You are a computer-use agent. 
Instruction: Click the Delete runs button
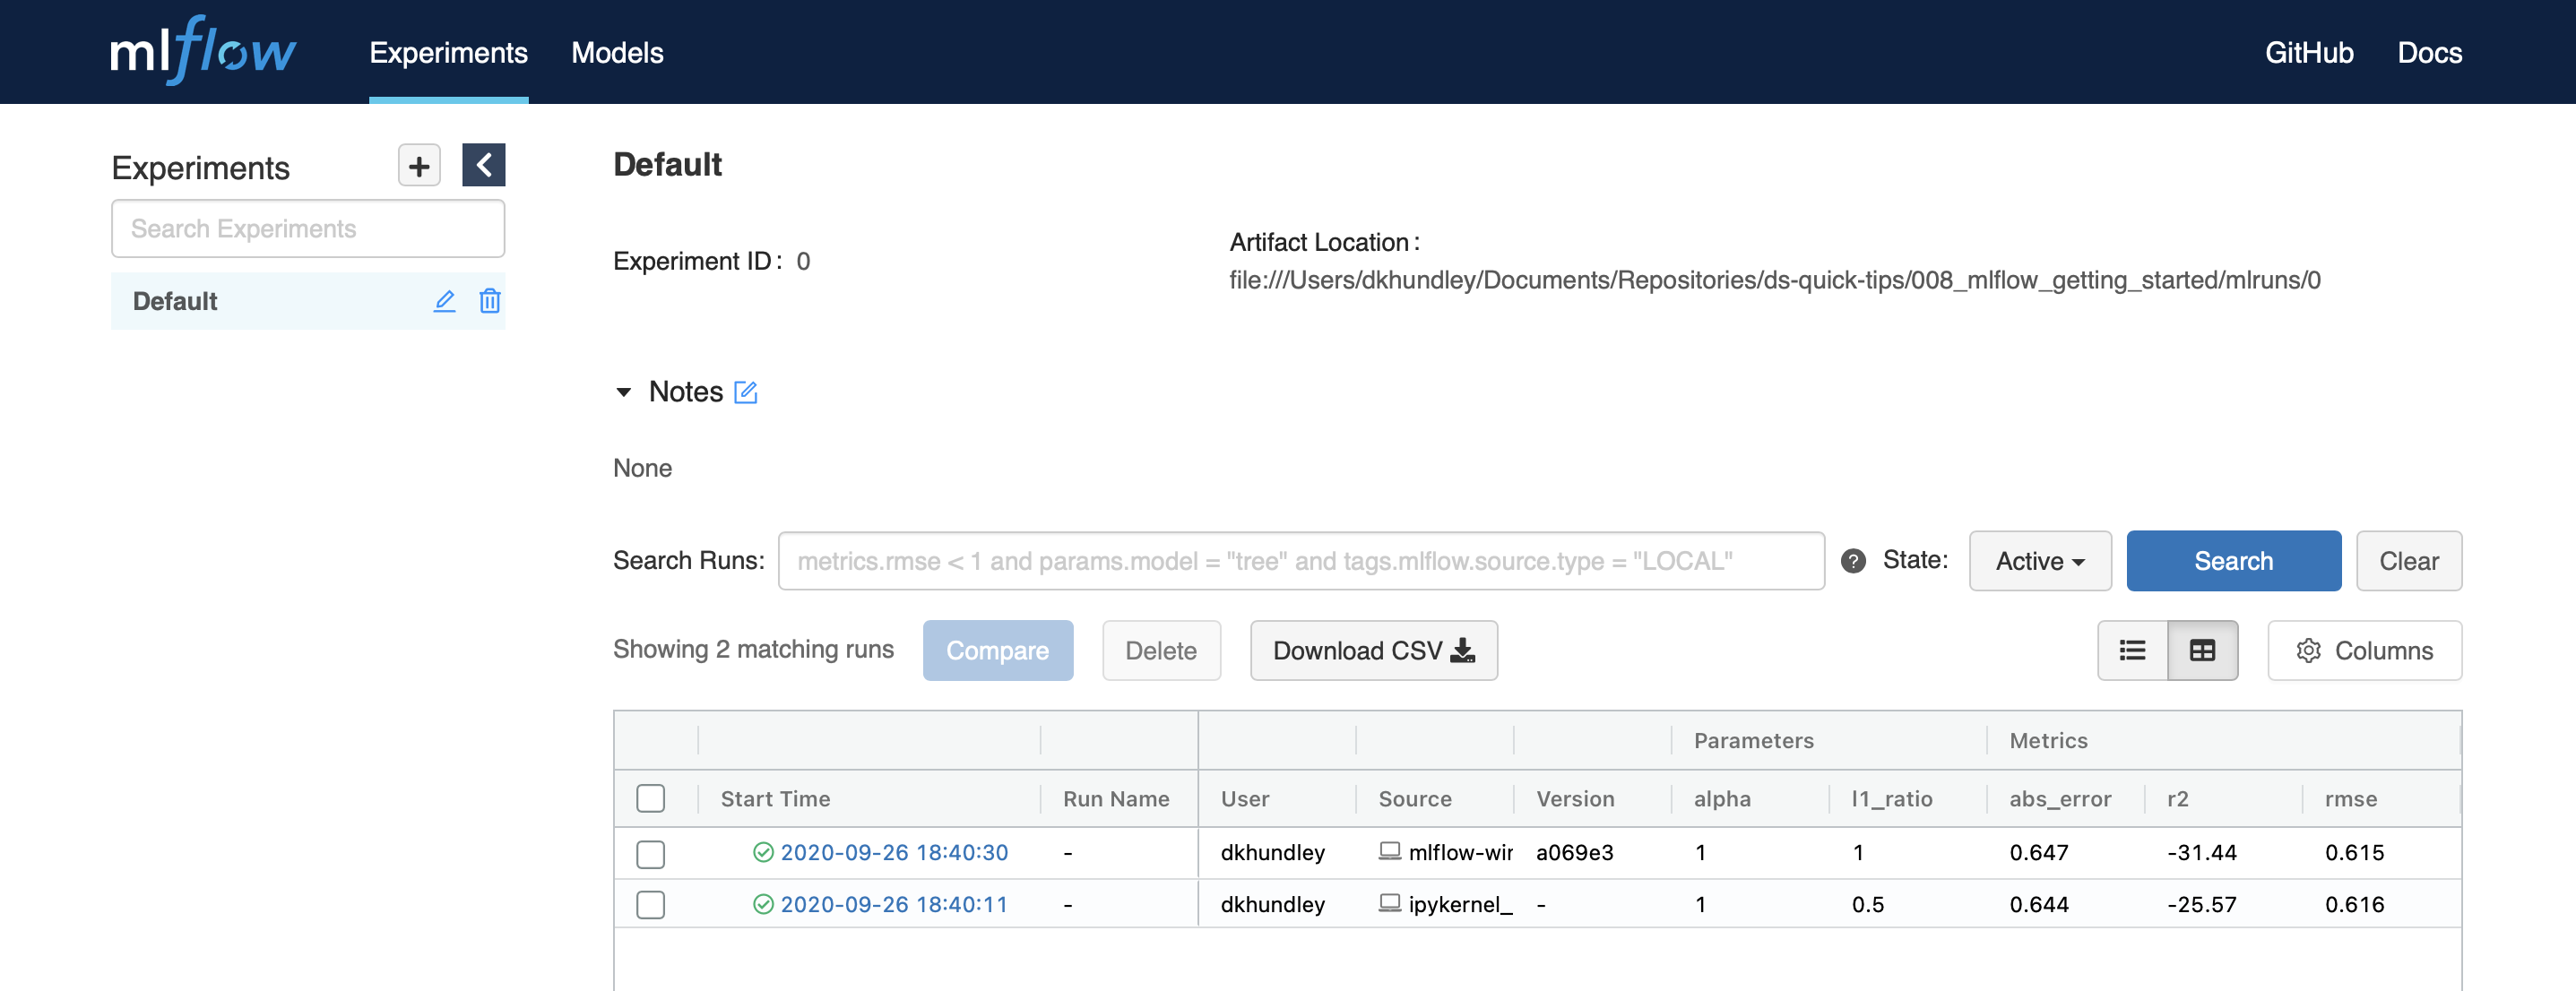1160,650
